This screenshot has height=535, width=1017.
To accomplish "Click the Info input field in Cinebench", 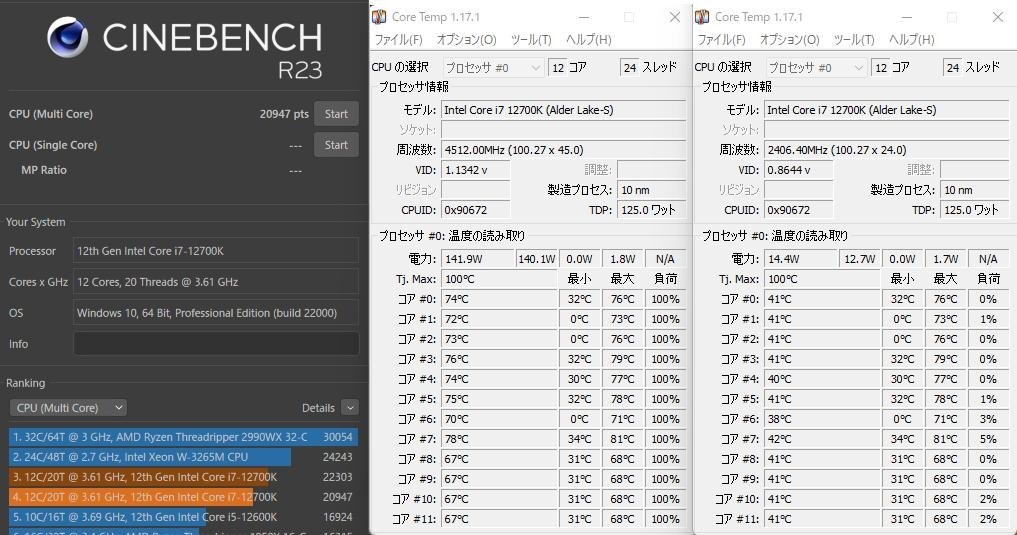I will tap(216, 344).
